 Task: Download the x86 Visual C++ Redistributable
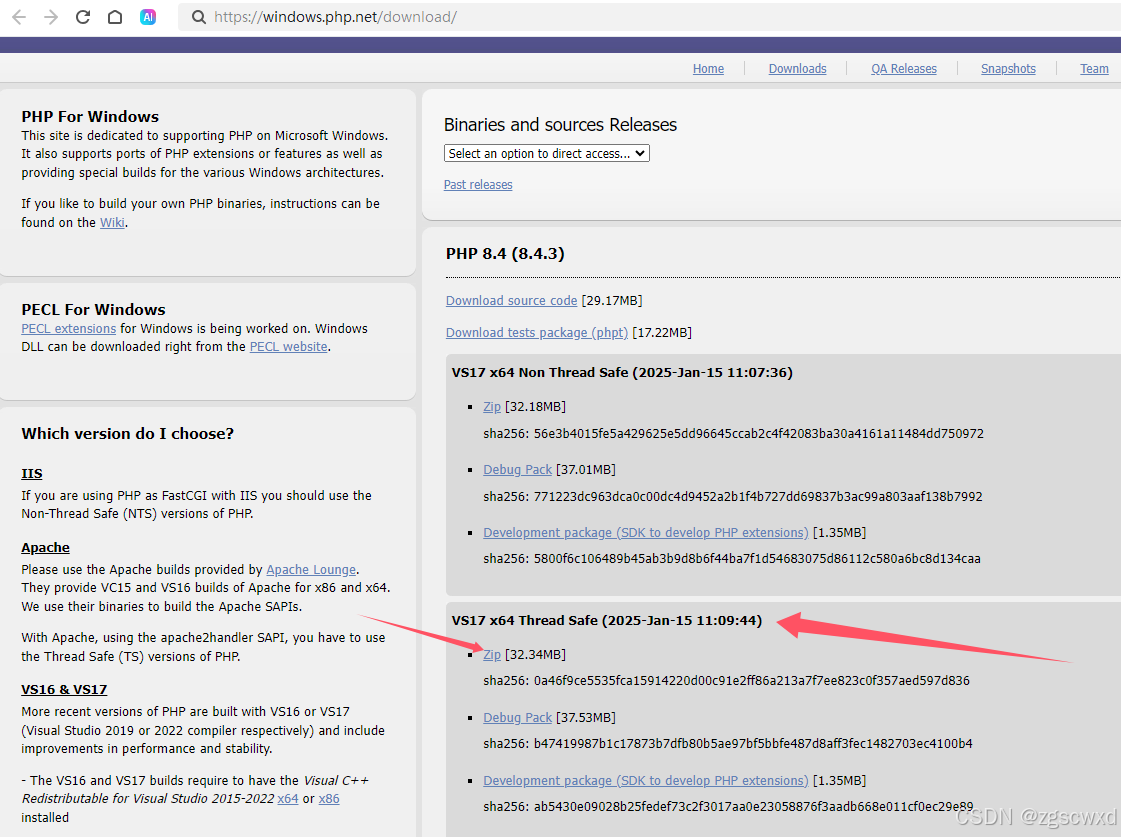329,799
